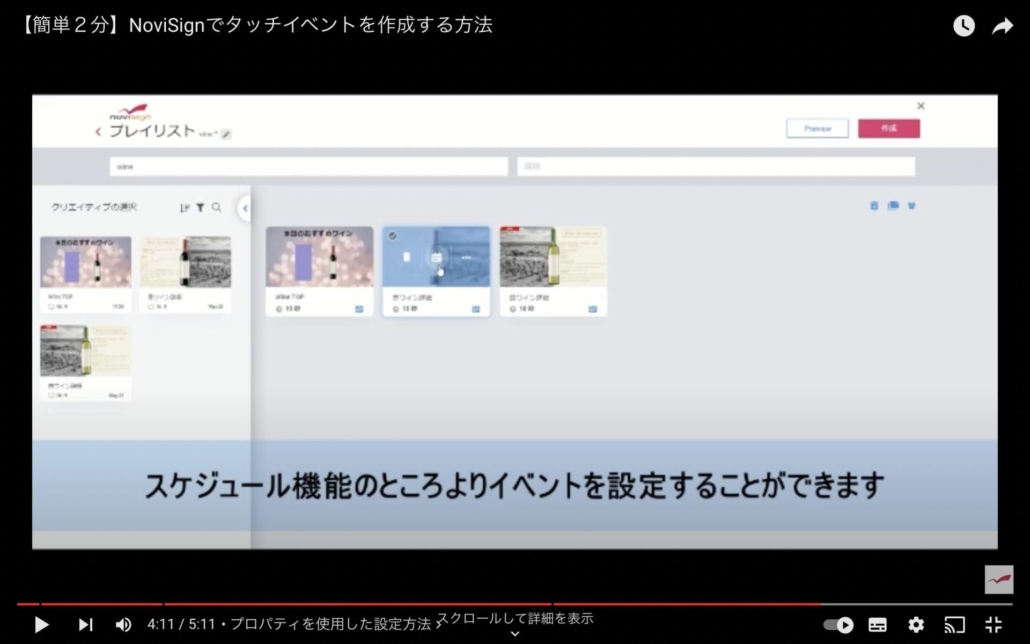Click the trash delete icon above playlist cards
The width and height of the screenshot is (1030, 644).
point(874,206)
